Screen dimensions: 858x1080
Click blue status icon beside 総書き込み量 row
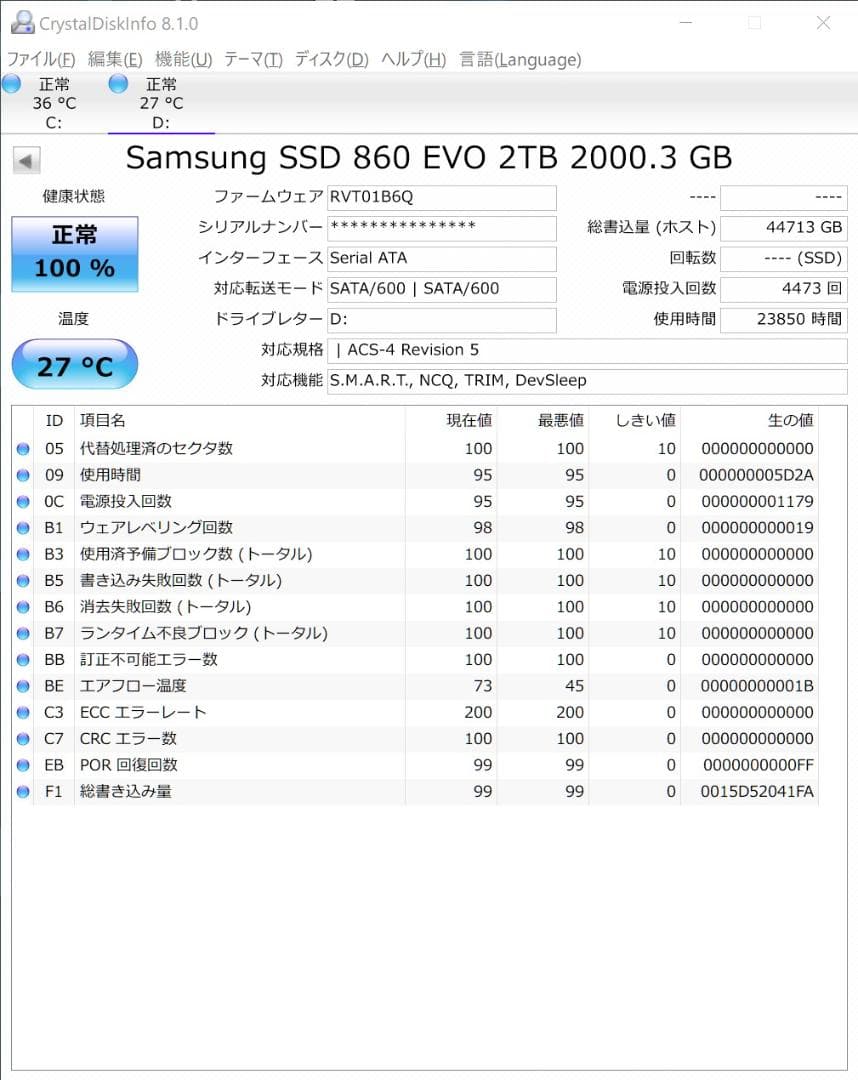(x=22, y=792)
